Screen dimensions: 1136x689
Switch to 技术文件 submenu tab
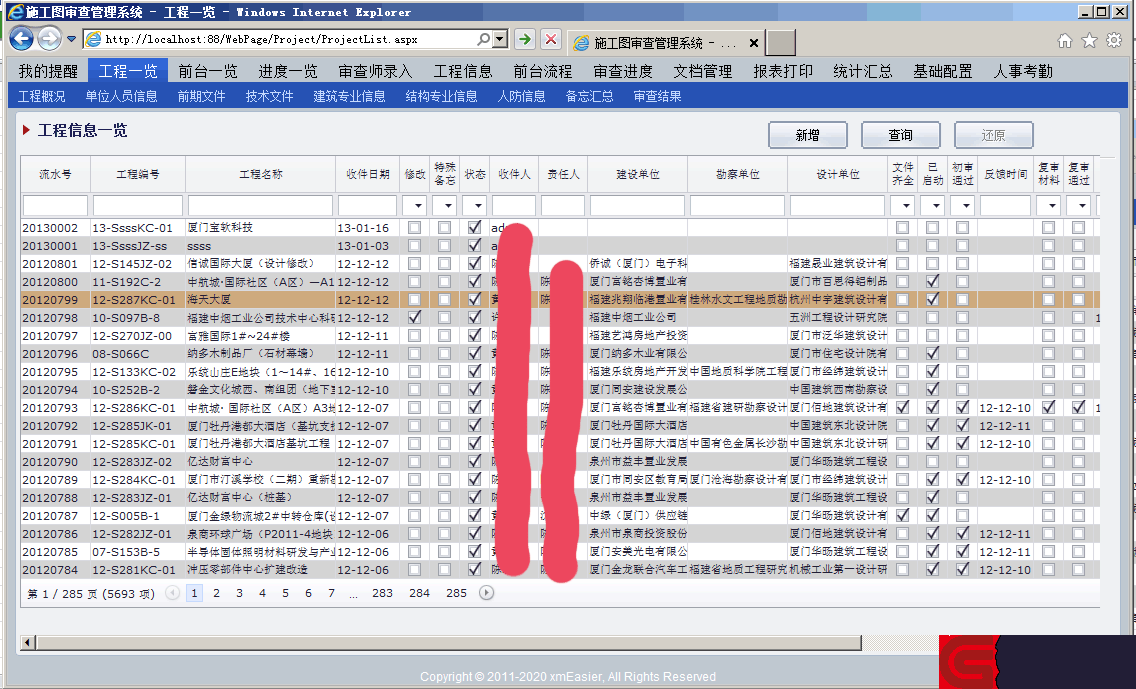pos(270,96)
